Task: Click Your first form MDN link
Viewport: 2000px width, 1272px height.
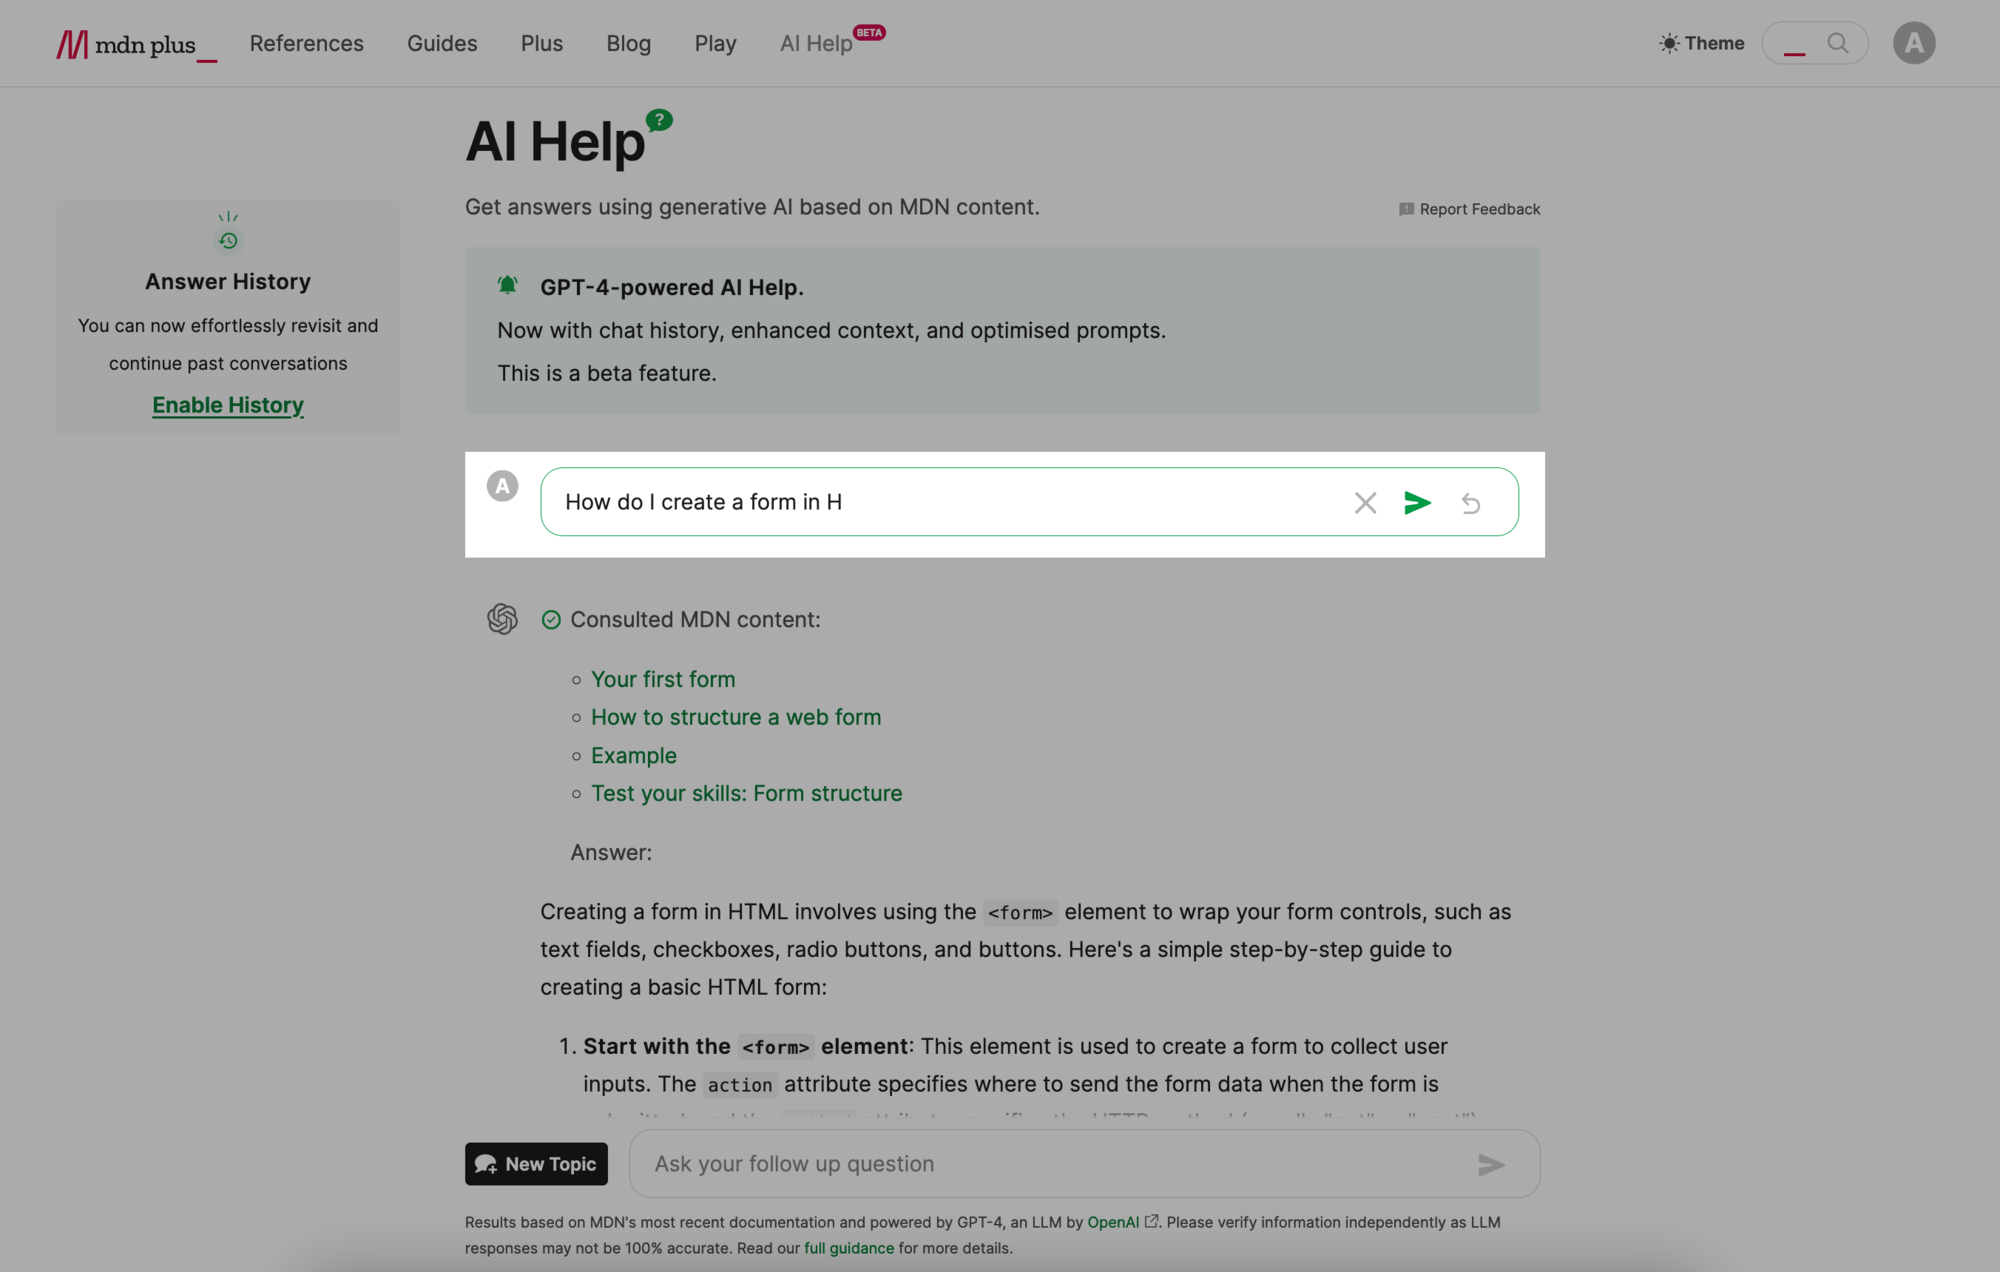Action: pos(663,678)
